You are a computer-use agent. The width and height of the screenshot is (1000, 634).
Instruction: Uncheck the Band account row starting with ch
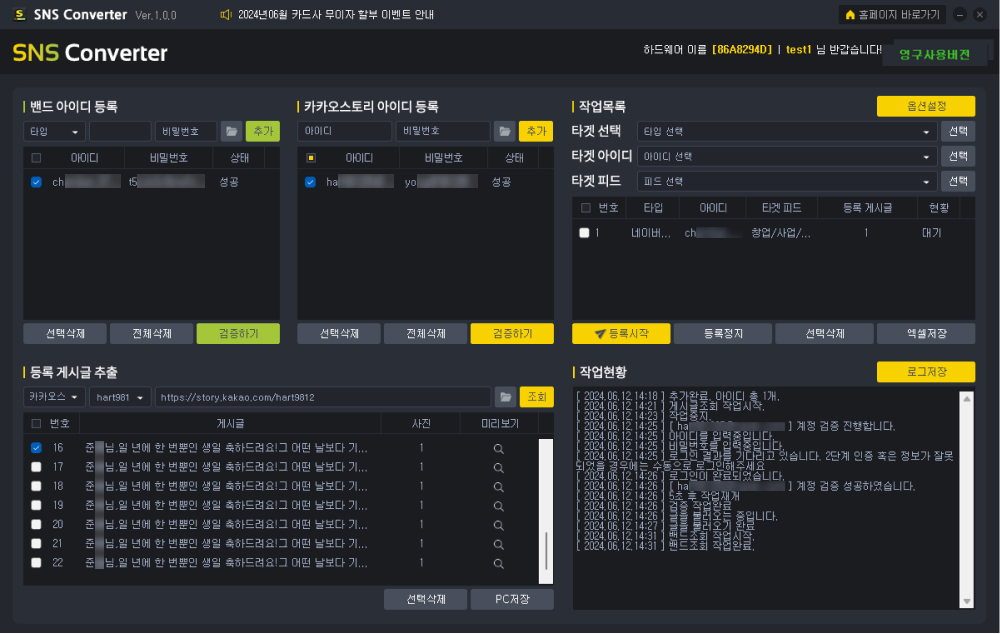click(36, 182)
